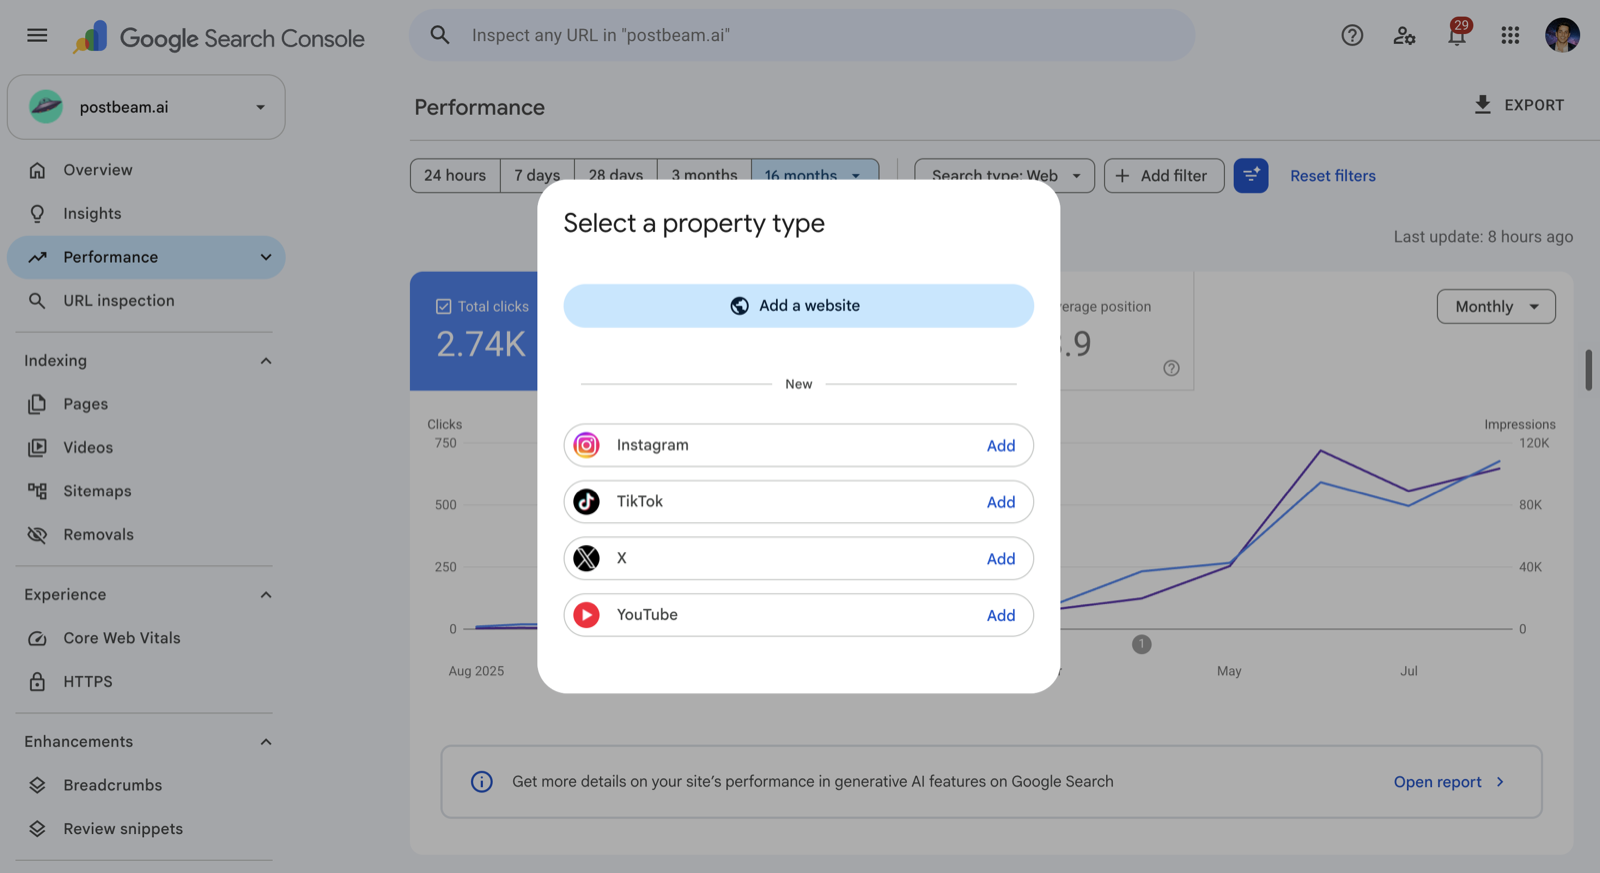Select the 28 days date range
This screenshot has height=873, width=1600.
click(x=616, y=174)
